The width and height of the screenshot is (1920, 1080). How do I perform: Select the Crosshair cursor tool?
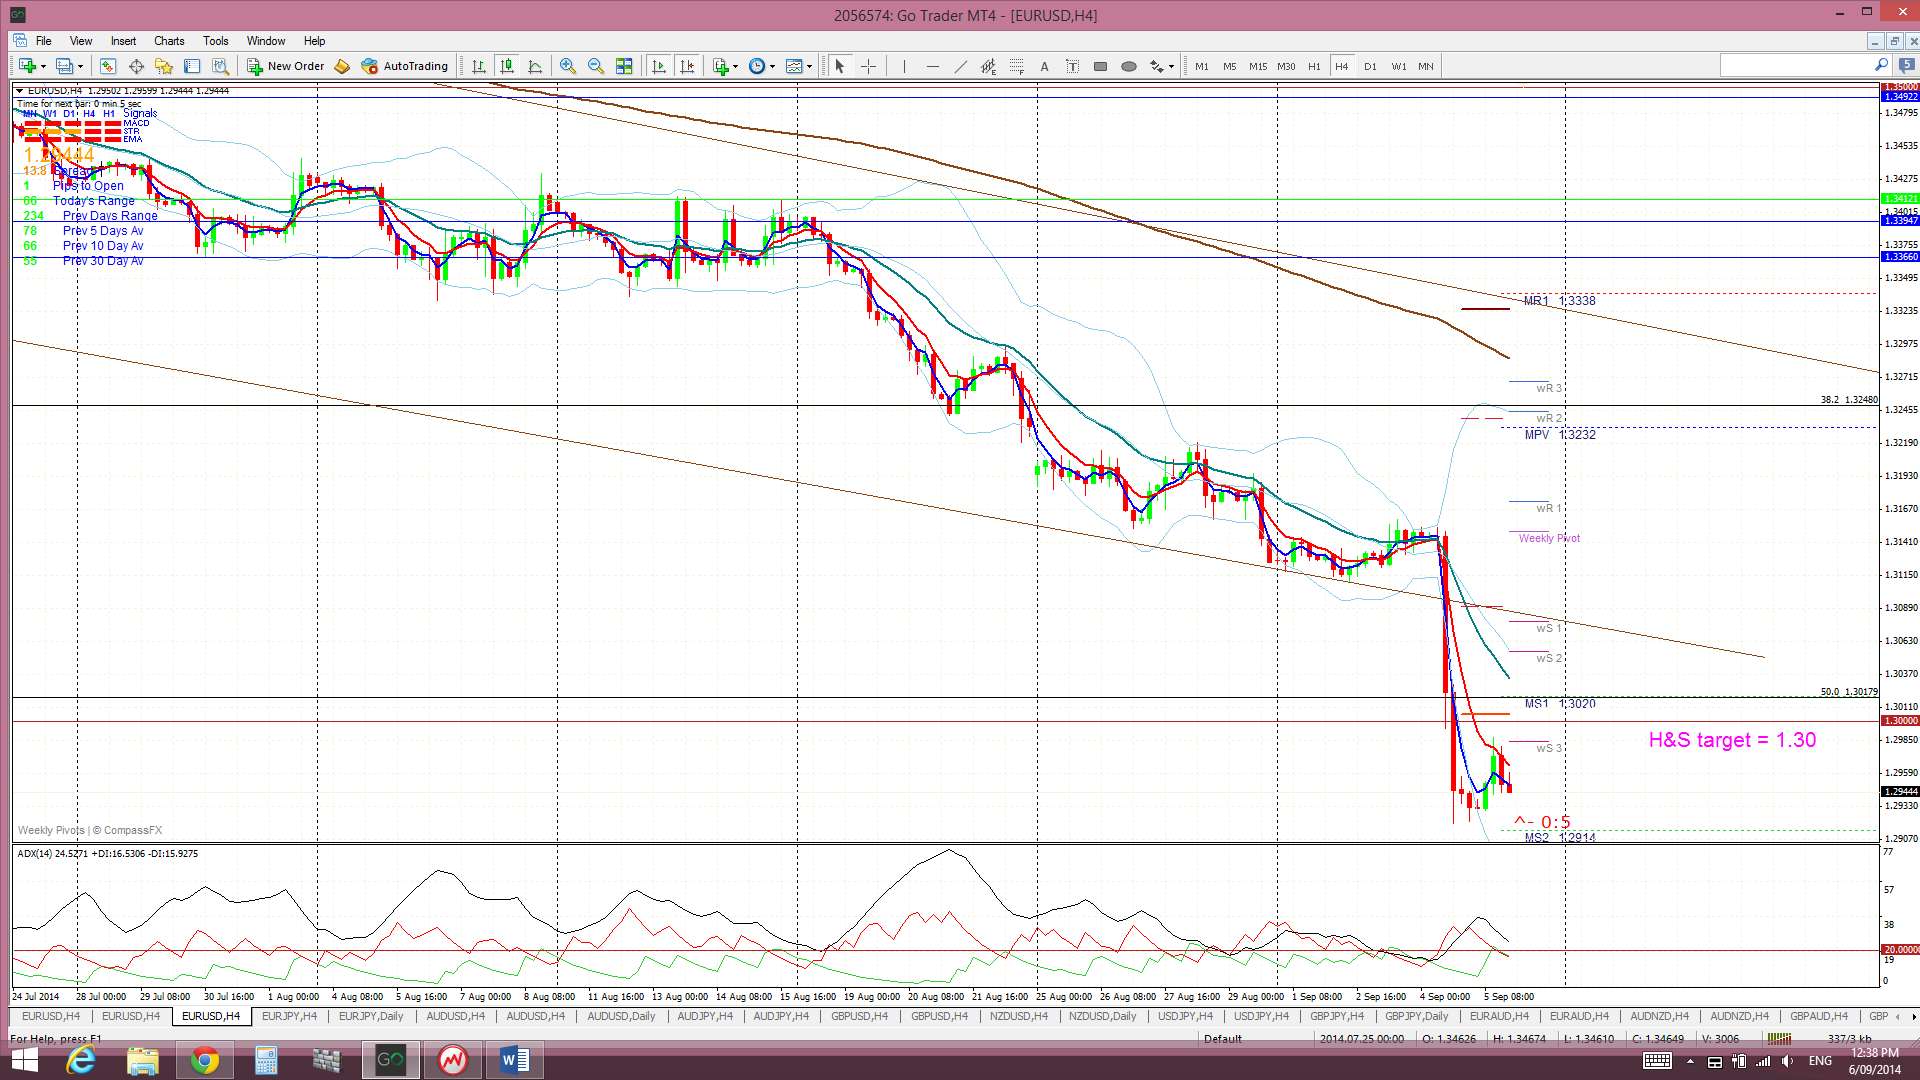click(868, 66)
